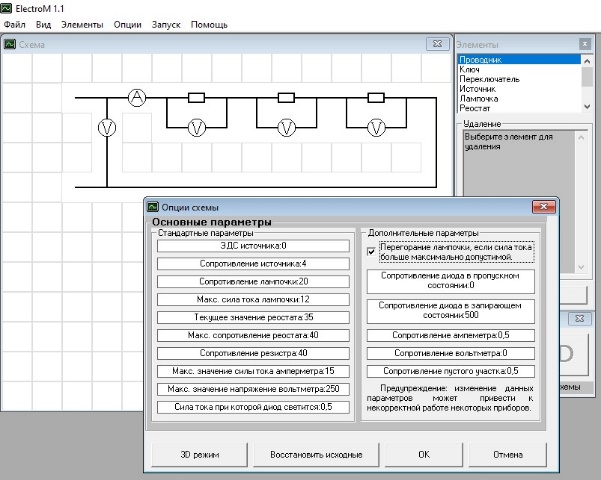Click the voltmeter under the rightmost resistor
The image size is (601, 480).
tap(376, 127)
